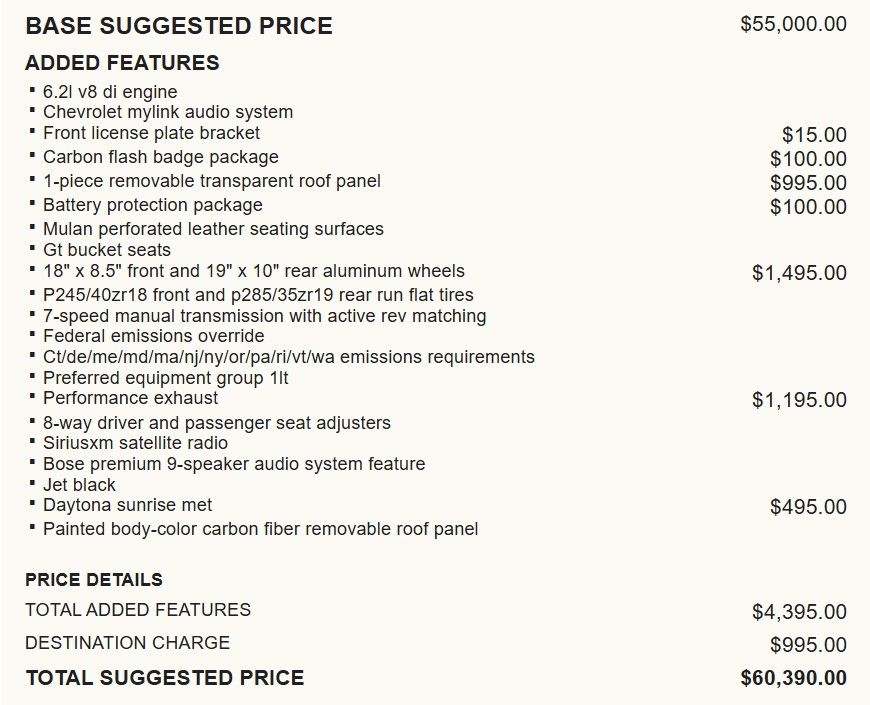Select the Total Added Features amount $4,395.00

click(x=799, y=612)
